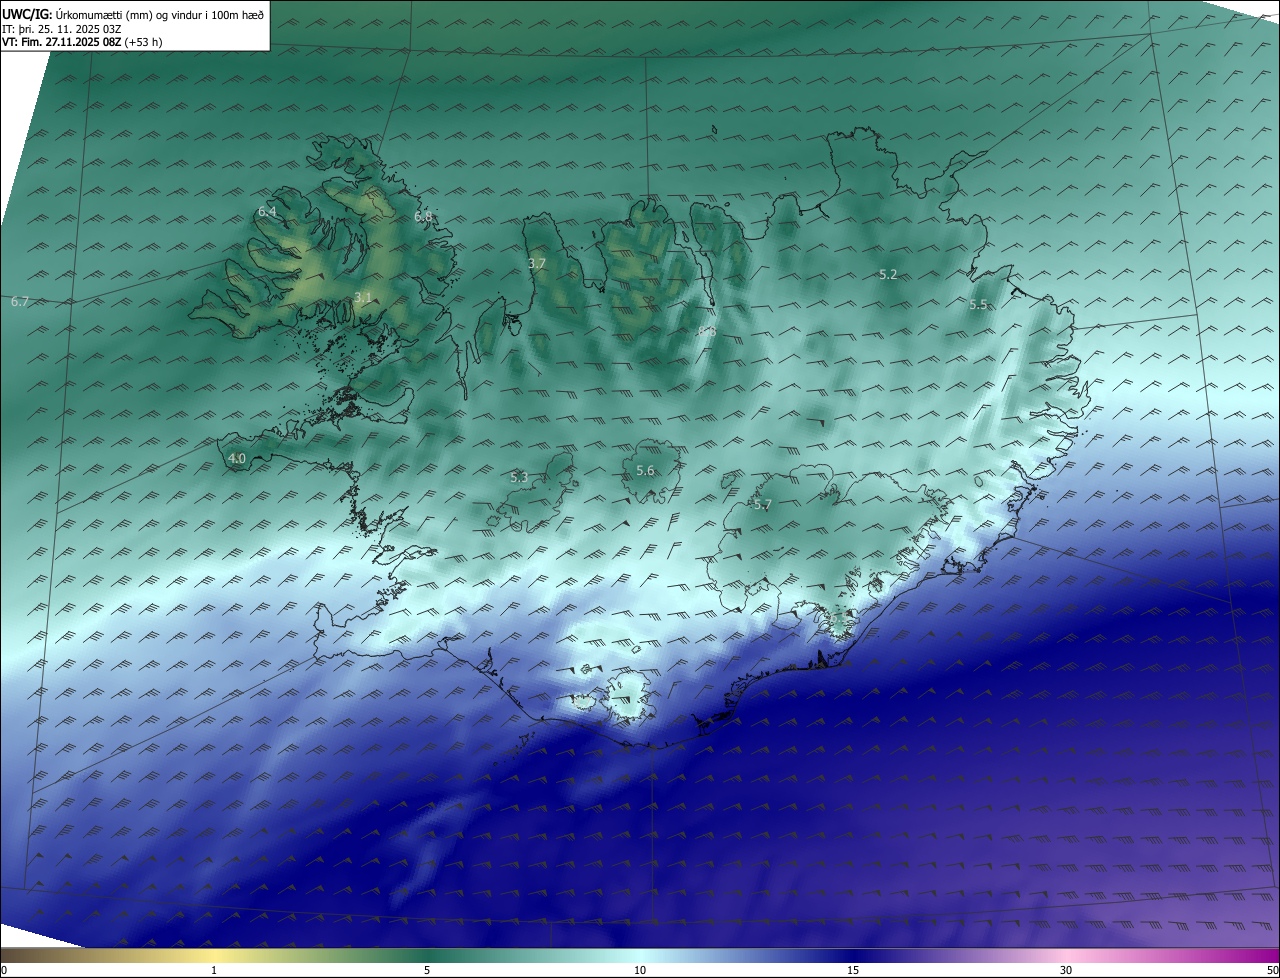
Task: Click the map value 3.7
Action: pyautogui.click(x=537, y=264)
